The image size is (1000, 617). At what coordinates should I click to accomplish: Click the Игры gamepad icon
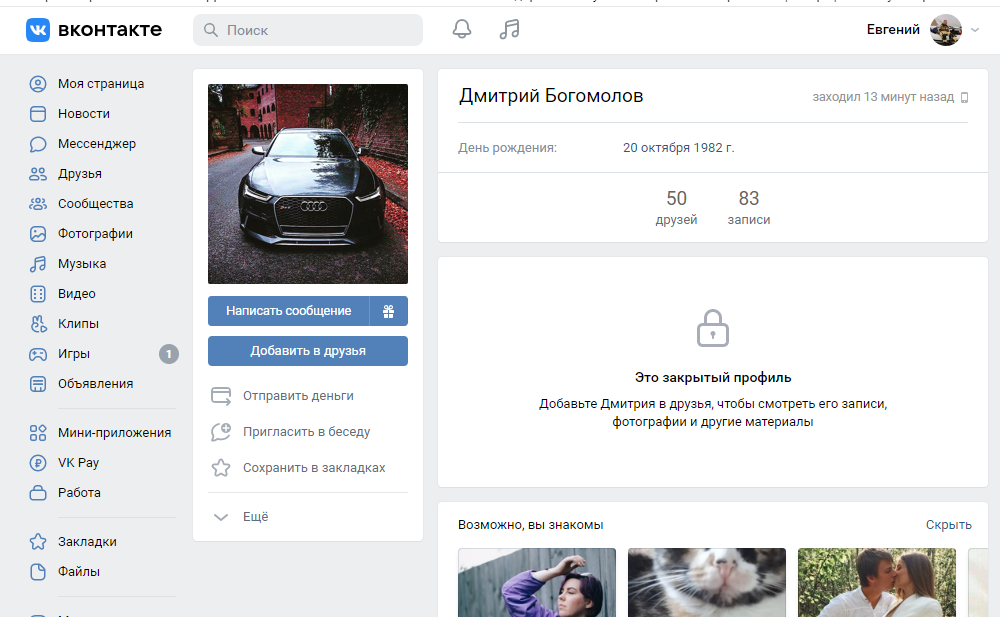pos(38,353)
